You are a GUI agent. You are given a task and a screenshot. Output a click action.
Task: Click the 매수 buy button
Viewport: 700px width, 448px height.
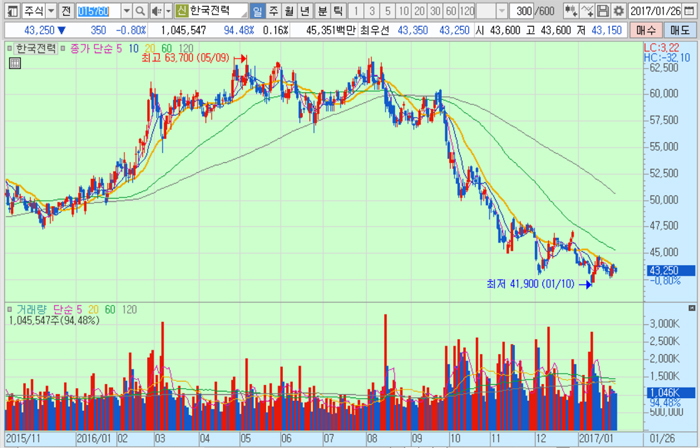(x=647, y=30)
